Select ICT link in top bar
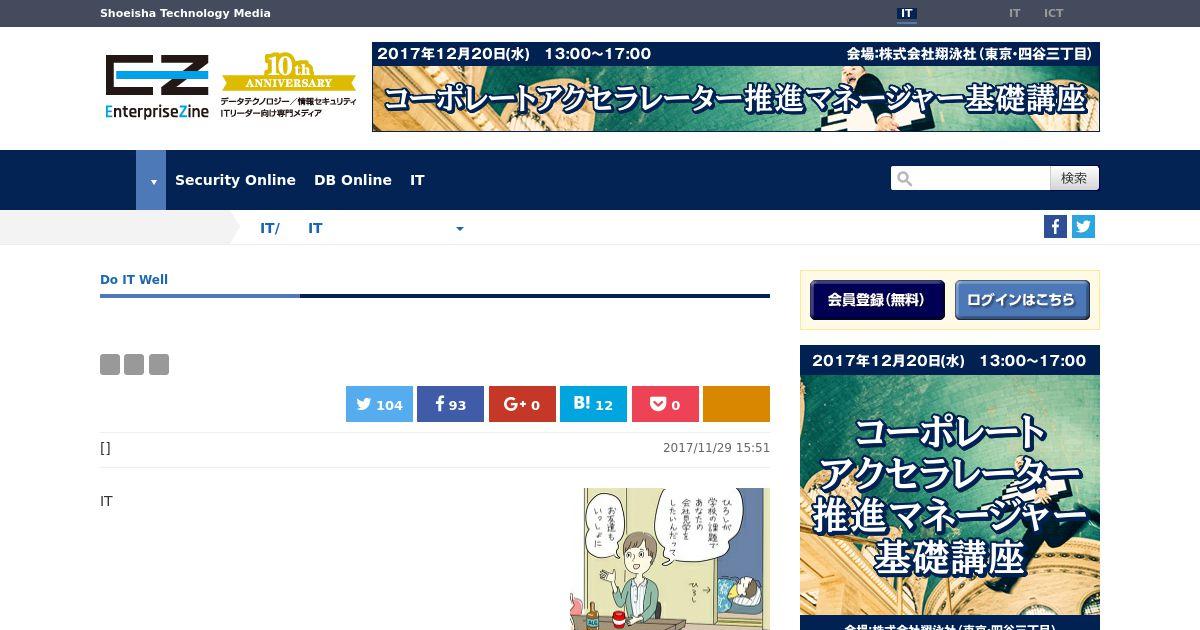Image resolution: width=1200 pixels, height=630 pixels. [x=1053, y=13]
